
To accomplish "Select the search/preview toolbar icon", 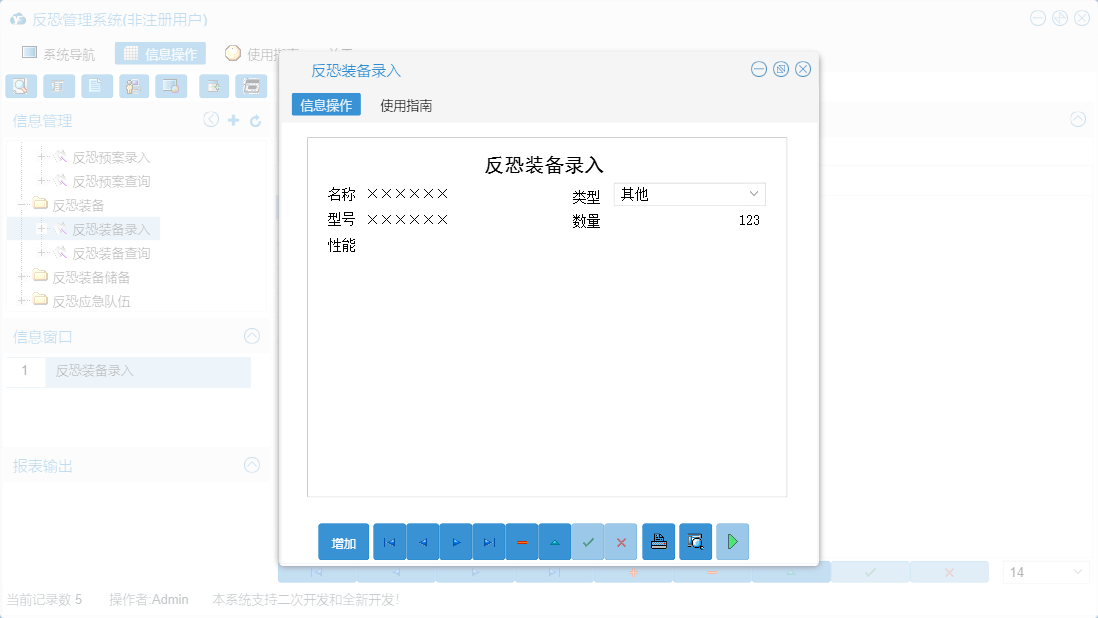I will click(x=20, y=86).
